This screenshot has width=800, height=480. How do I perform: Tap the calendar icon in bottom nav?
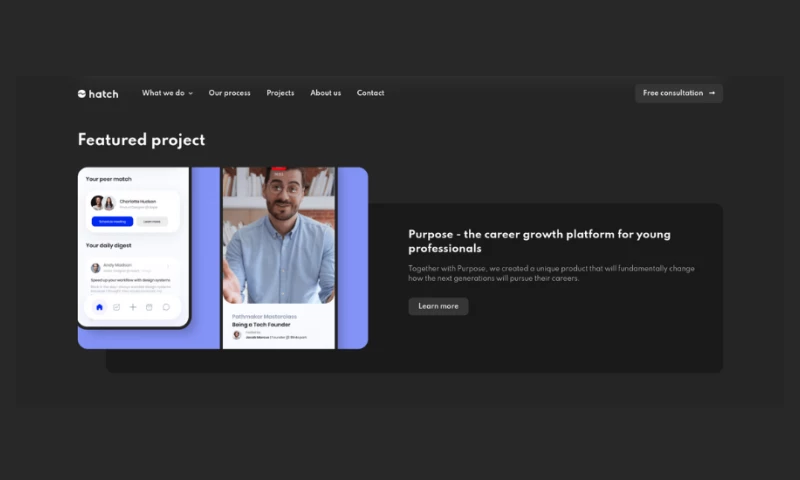click(x=149, y=307)
